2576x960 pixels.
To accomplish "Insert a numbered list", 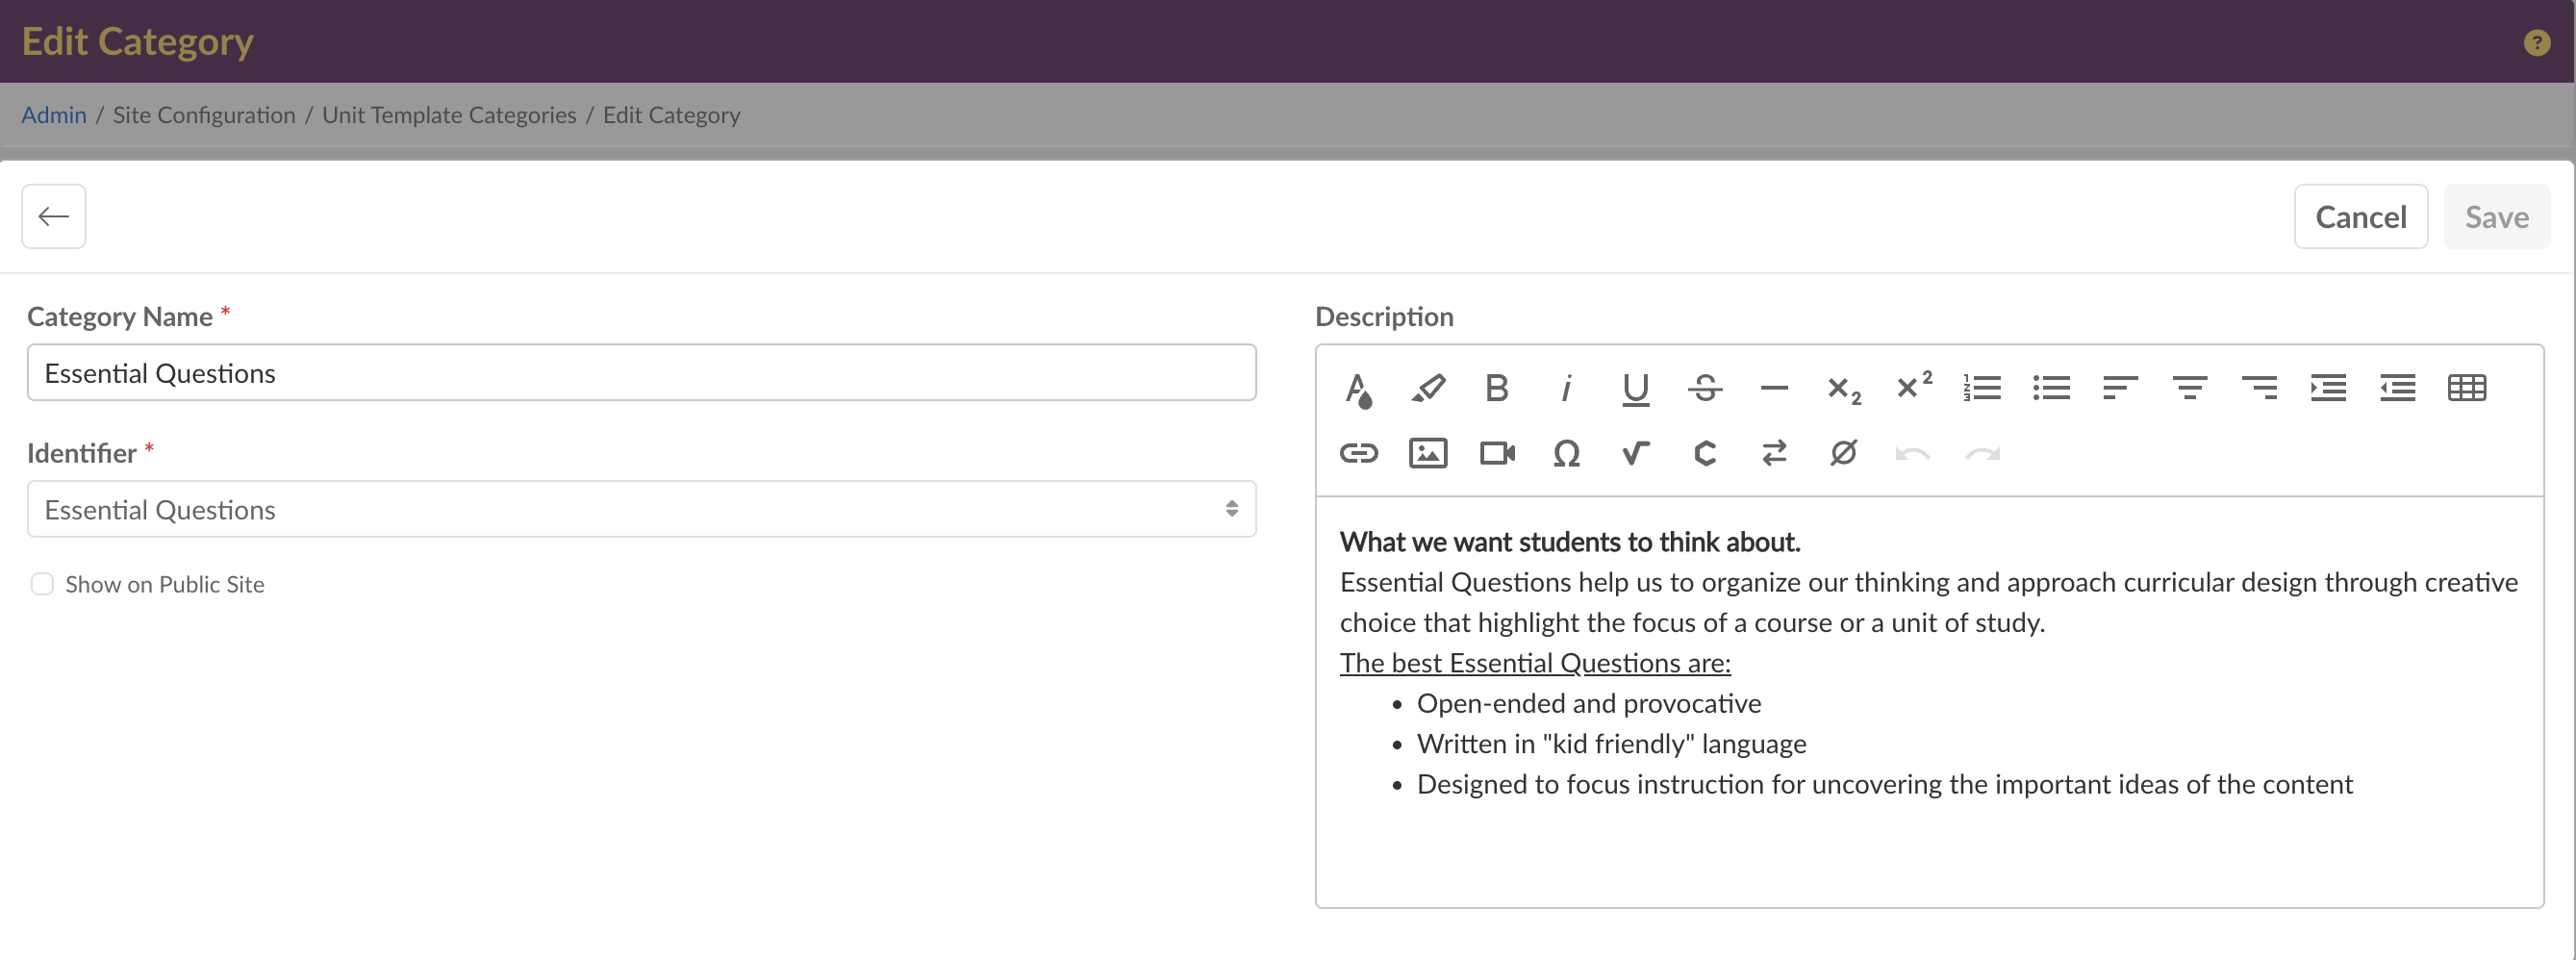I will coord(1982,388).
